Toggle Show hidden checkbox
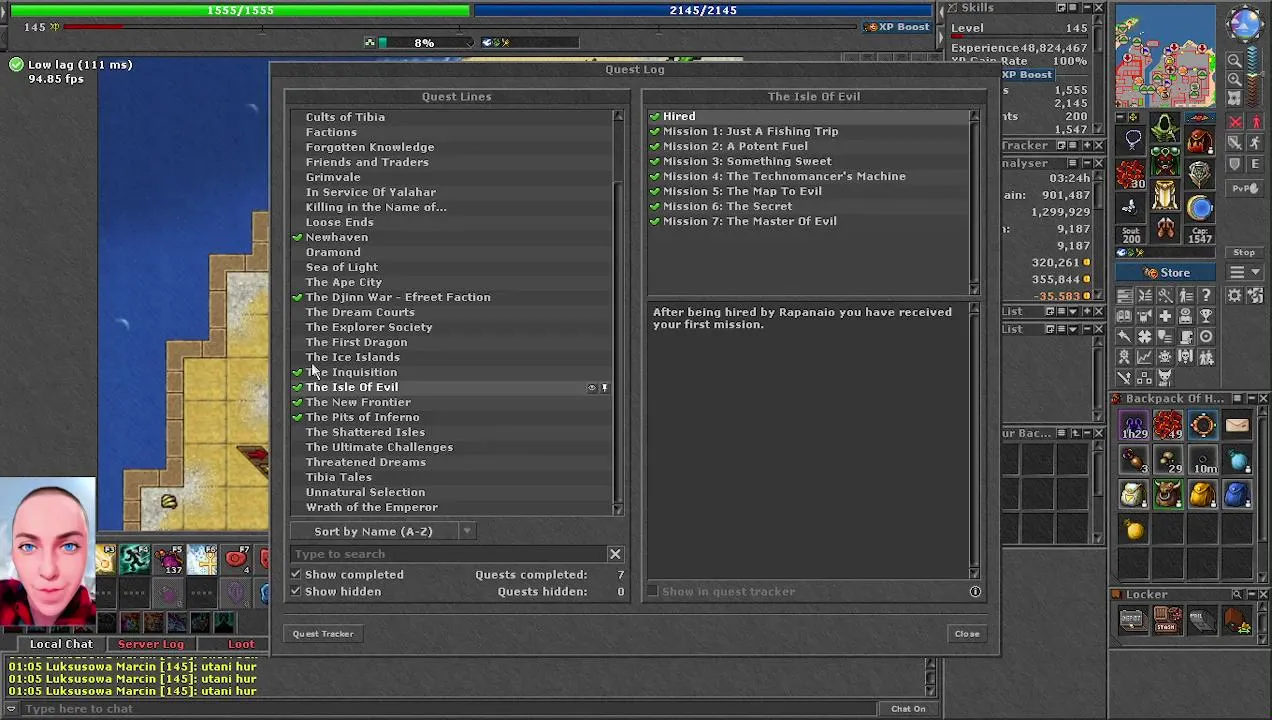Image resolution: width=1272 pixels, height=720 pixels. [x=296, y=592]
